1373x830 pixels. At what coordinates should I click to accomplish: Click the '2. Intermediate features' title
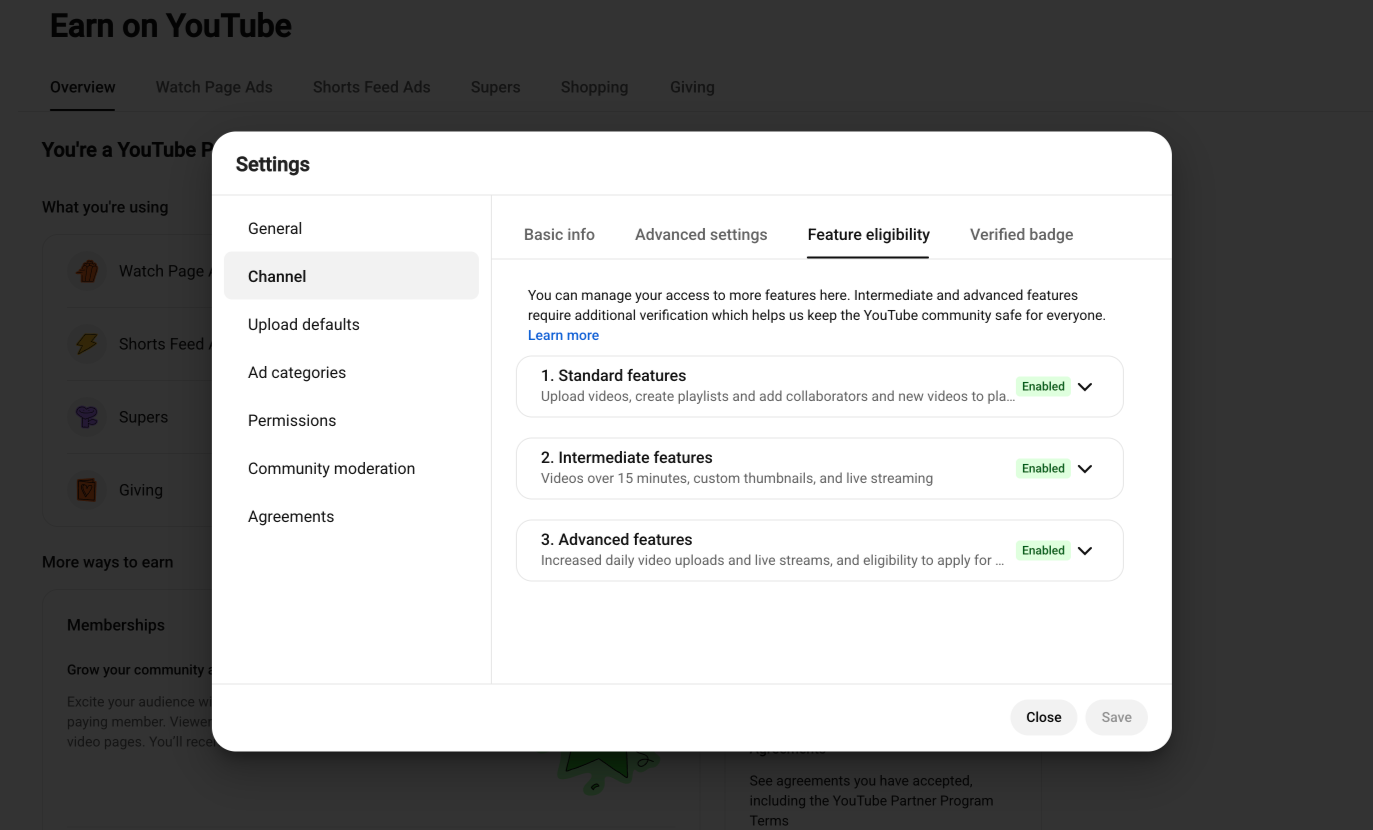pos(627,458)
